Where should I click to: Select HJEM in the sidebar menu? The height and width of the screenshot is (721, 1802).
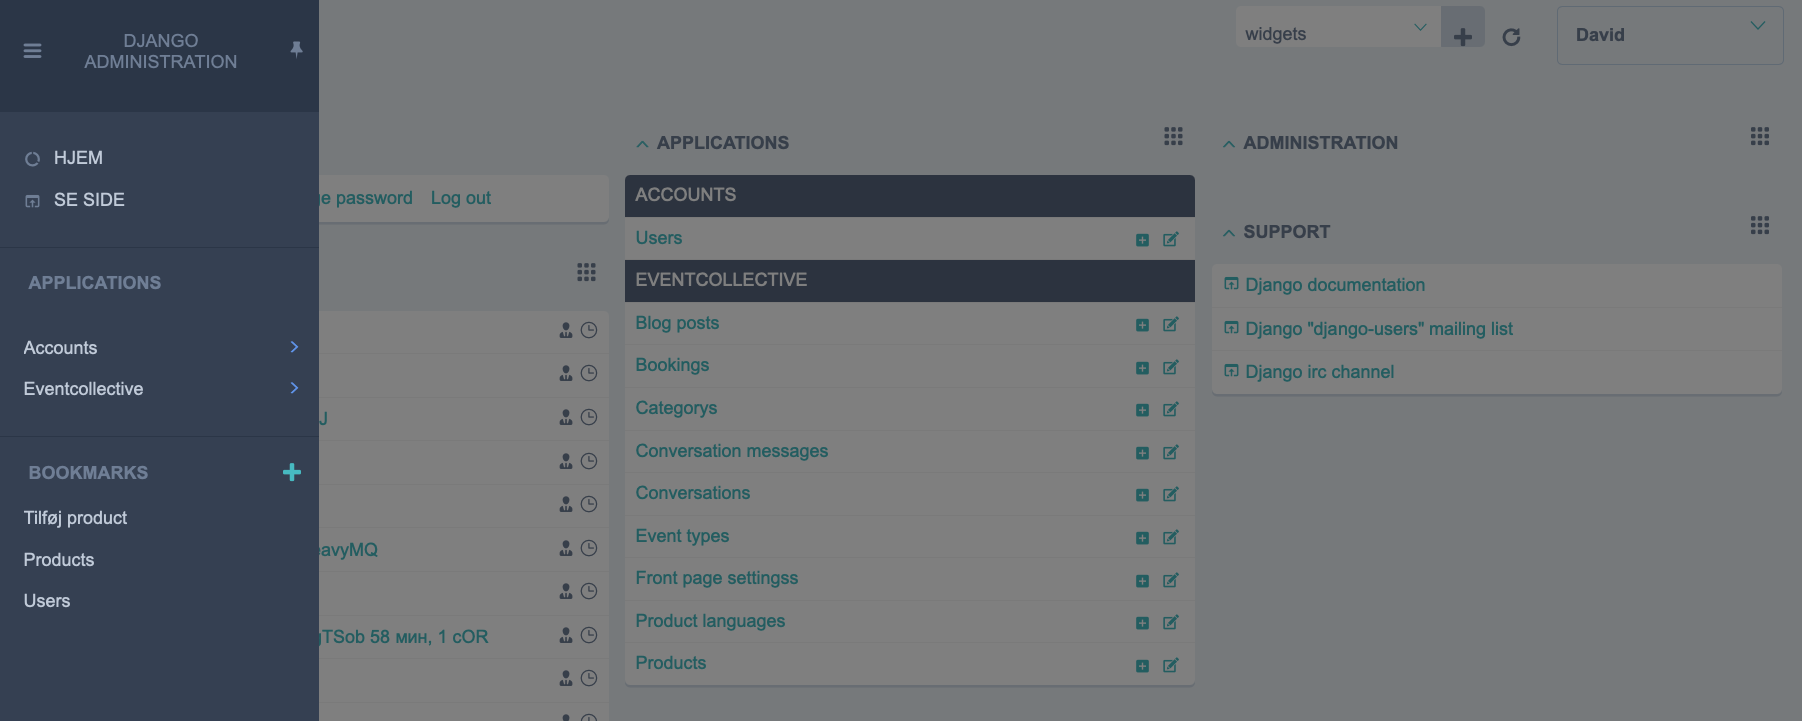(78, 158)
